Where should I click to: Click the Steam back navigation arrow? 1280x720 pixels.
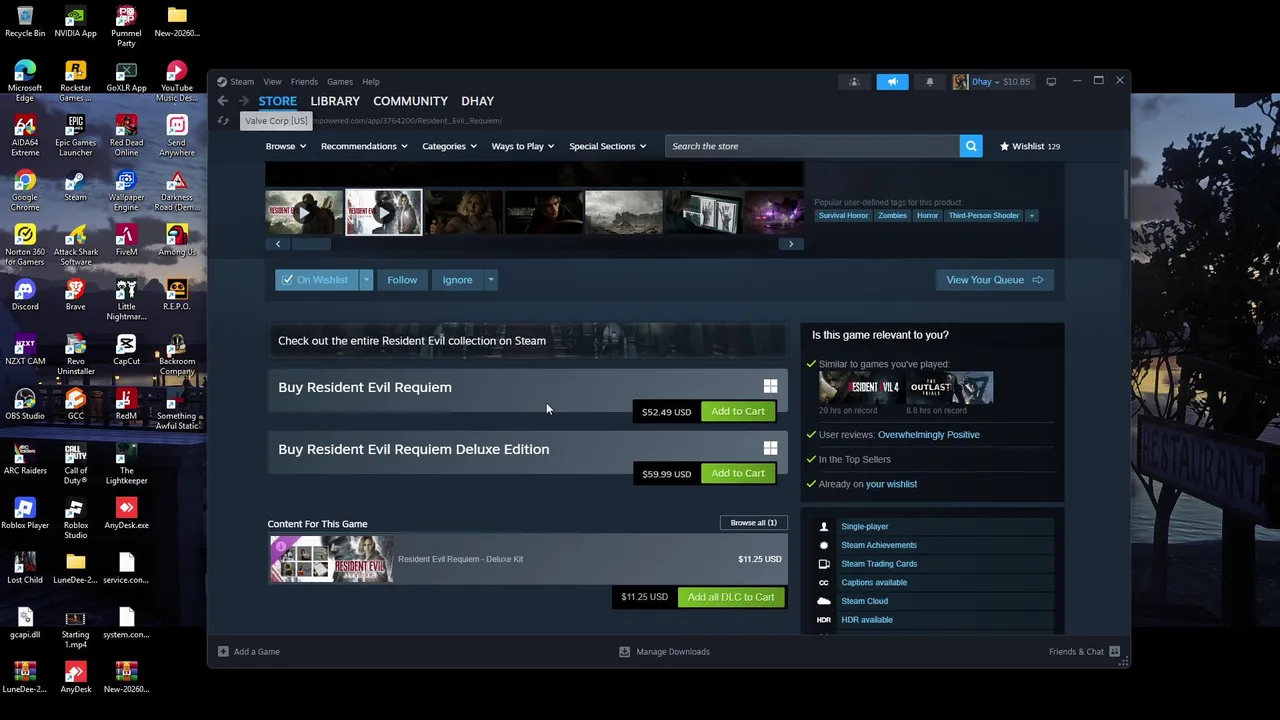coord(223,101)
